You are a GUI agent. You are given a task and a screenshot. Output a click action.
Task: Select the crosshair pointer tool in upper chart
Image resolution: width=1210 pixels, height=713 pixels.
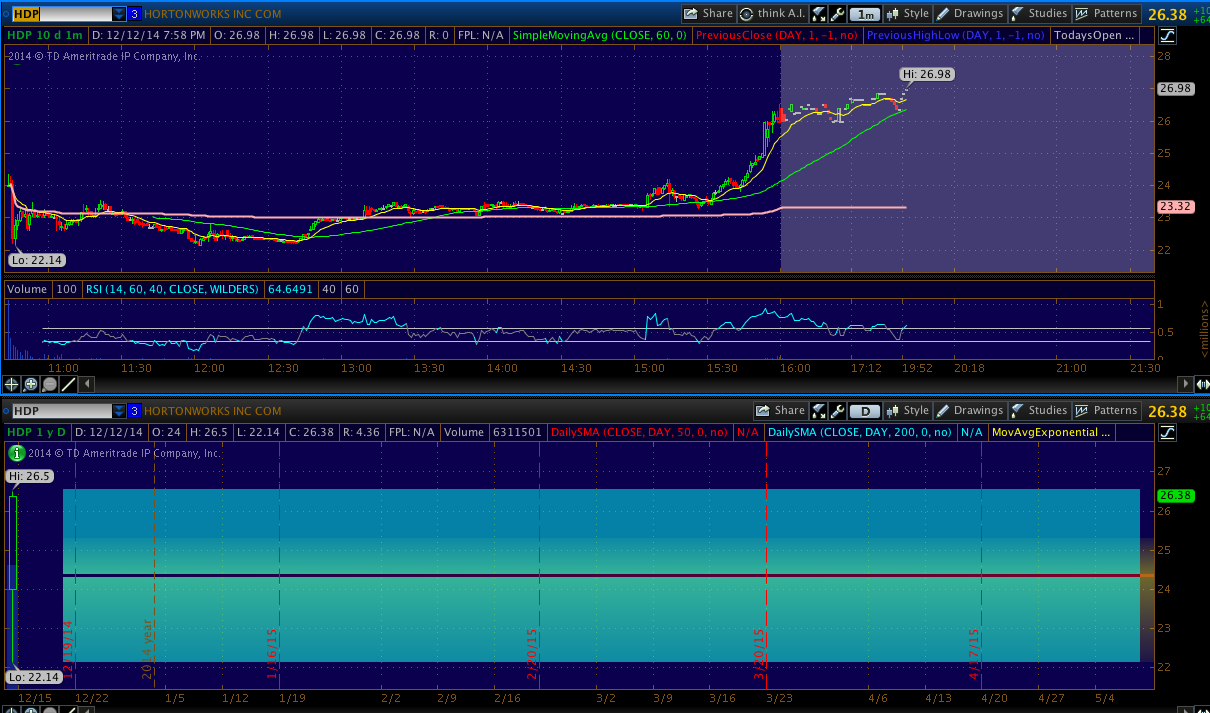click(x=12, y=384)
